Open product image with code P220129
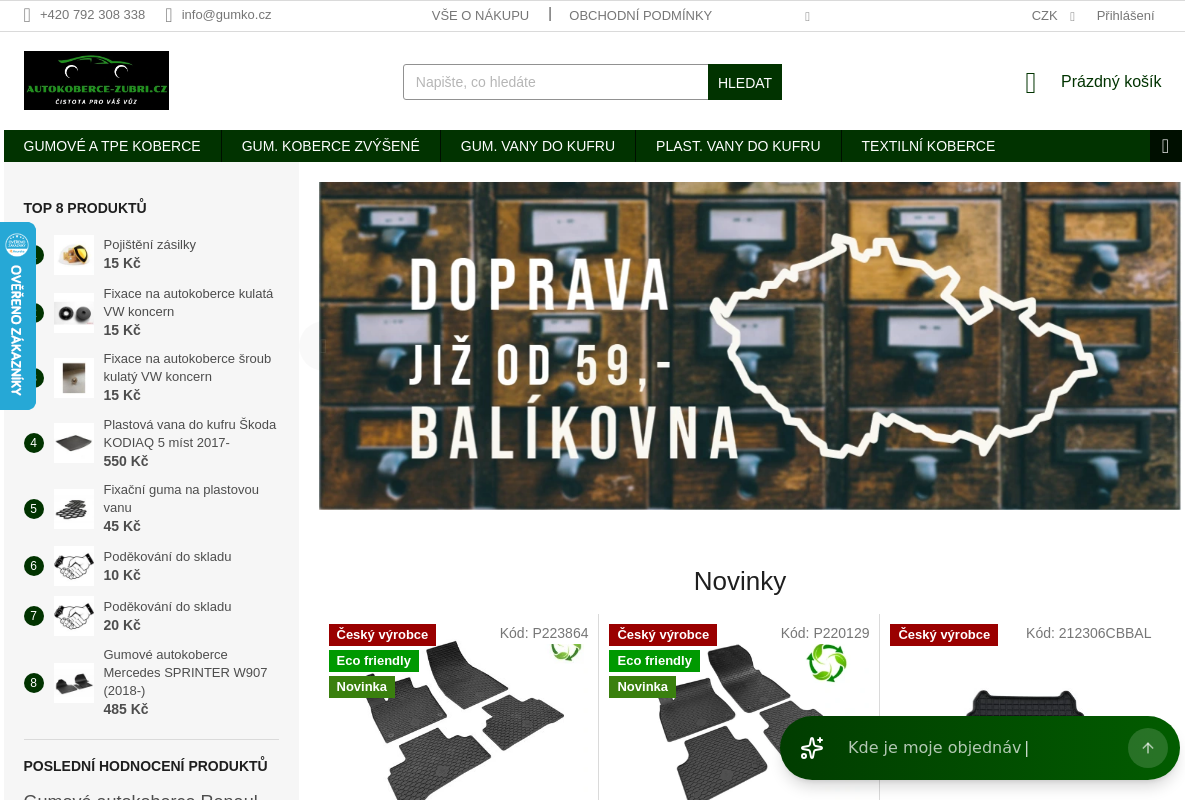The height and width of the screenshot is (800, 1200). click(x=744, y=720)
